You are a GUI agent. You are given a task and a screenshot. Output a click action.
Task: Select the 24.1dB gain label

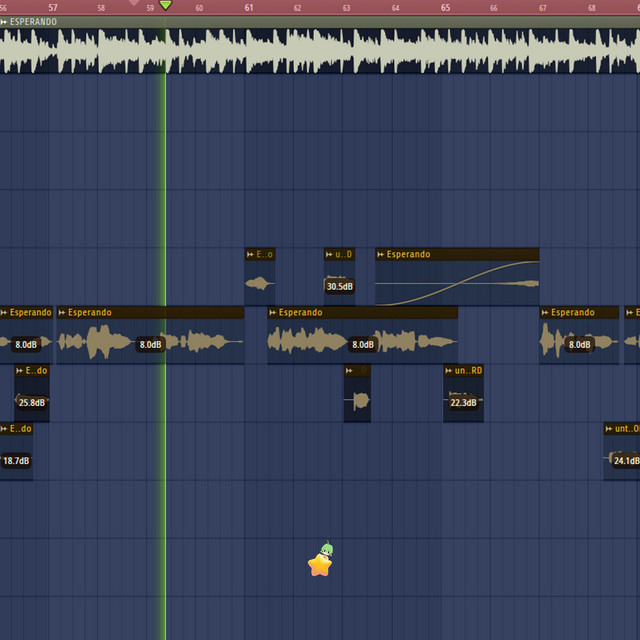626,461
